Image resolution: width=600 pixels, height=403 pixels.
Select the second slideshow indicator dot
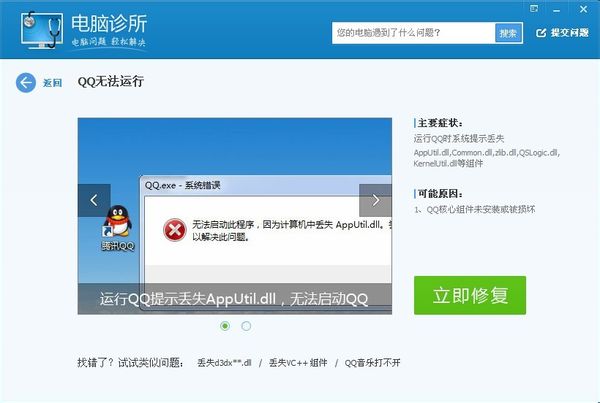coord(246,326)
